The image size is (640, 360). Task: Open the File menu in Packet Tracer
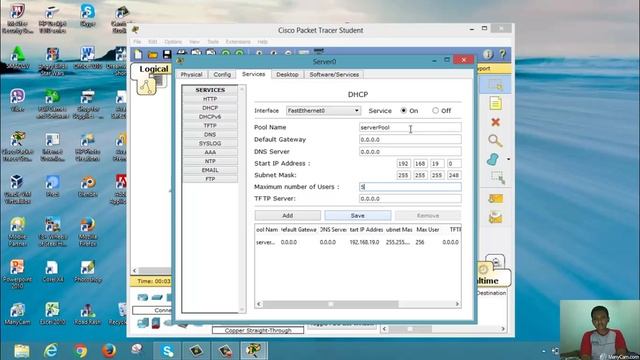(137, 42)
